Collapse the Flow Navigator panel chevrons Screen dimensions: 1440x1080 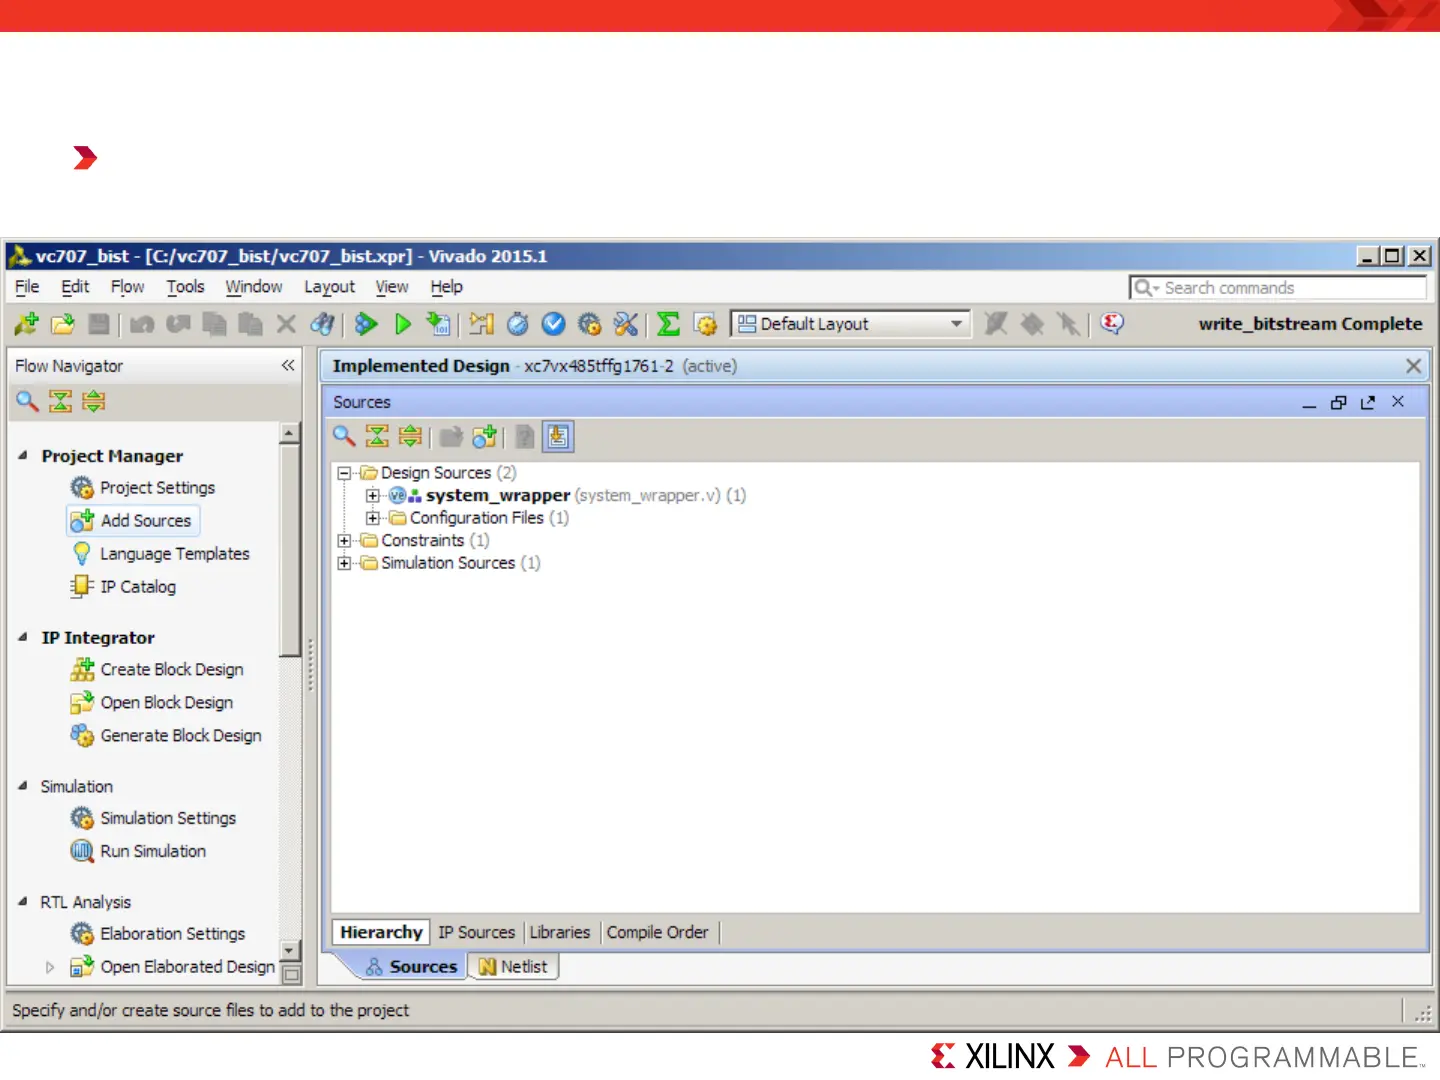[288, 366]
